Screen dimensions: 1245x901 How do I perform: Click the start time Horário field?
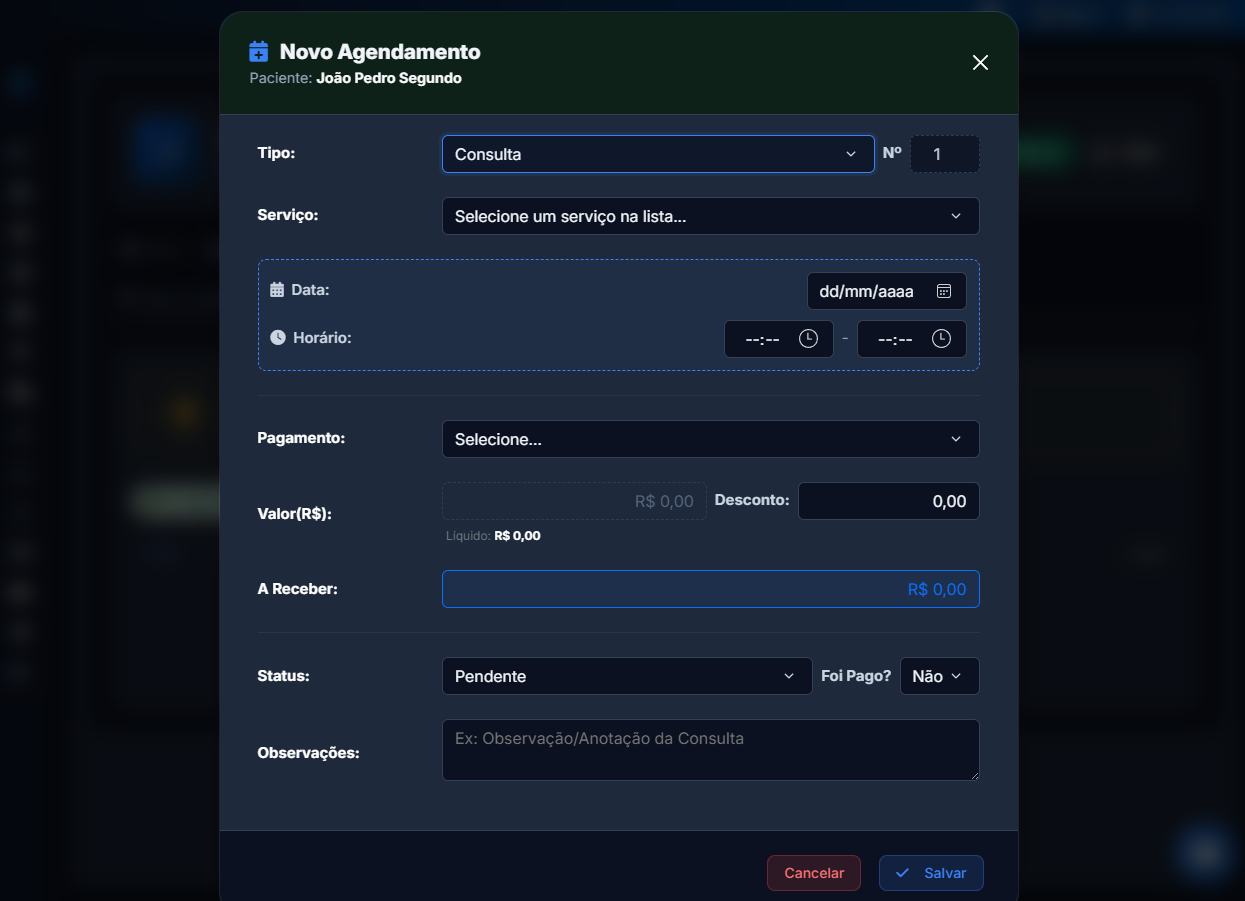779,339
